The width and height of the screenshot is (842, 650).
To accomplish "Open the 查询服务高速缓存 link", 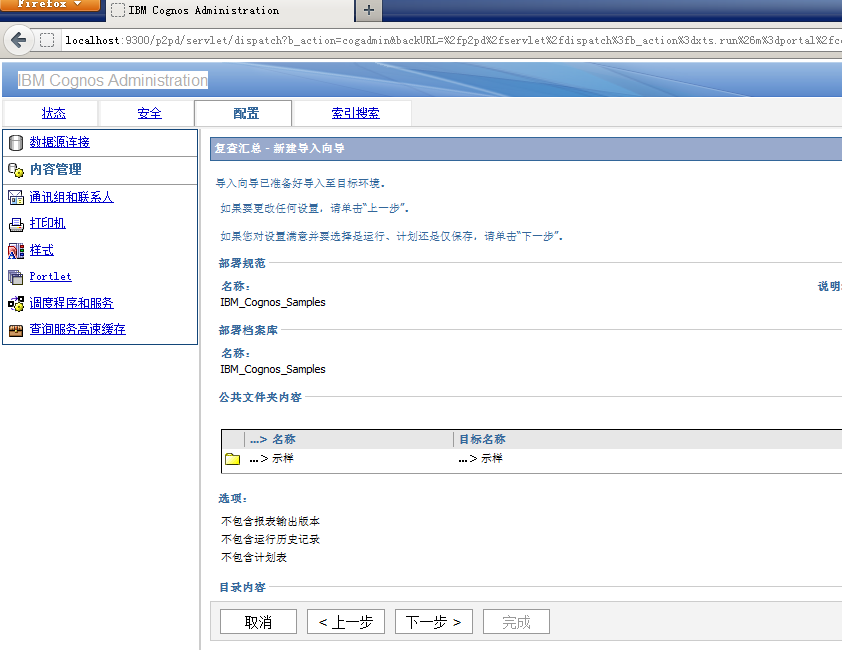I will 77,329.
